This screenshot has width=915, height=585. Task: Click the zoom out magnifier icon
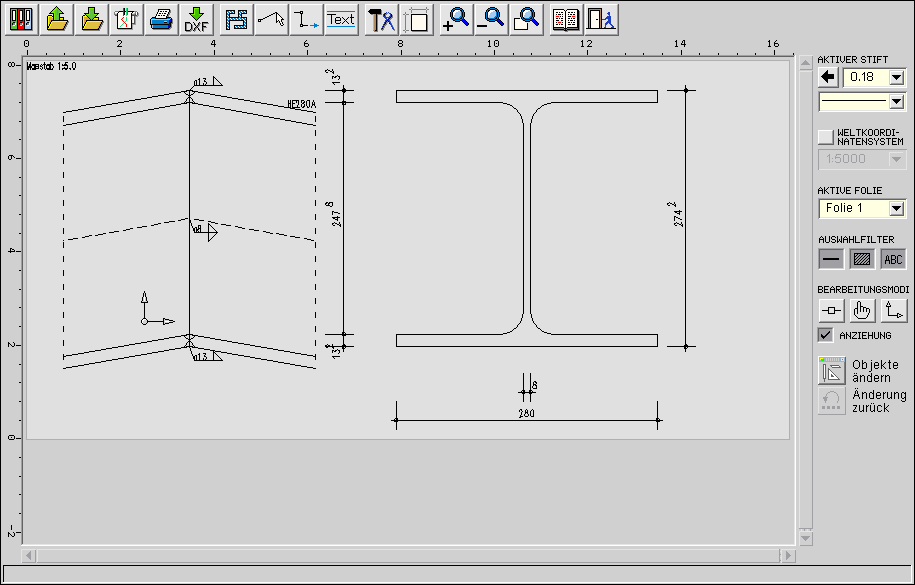(491, 19)
